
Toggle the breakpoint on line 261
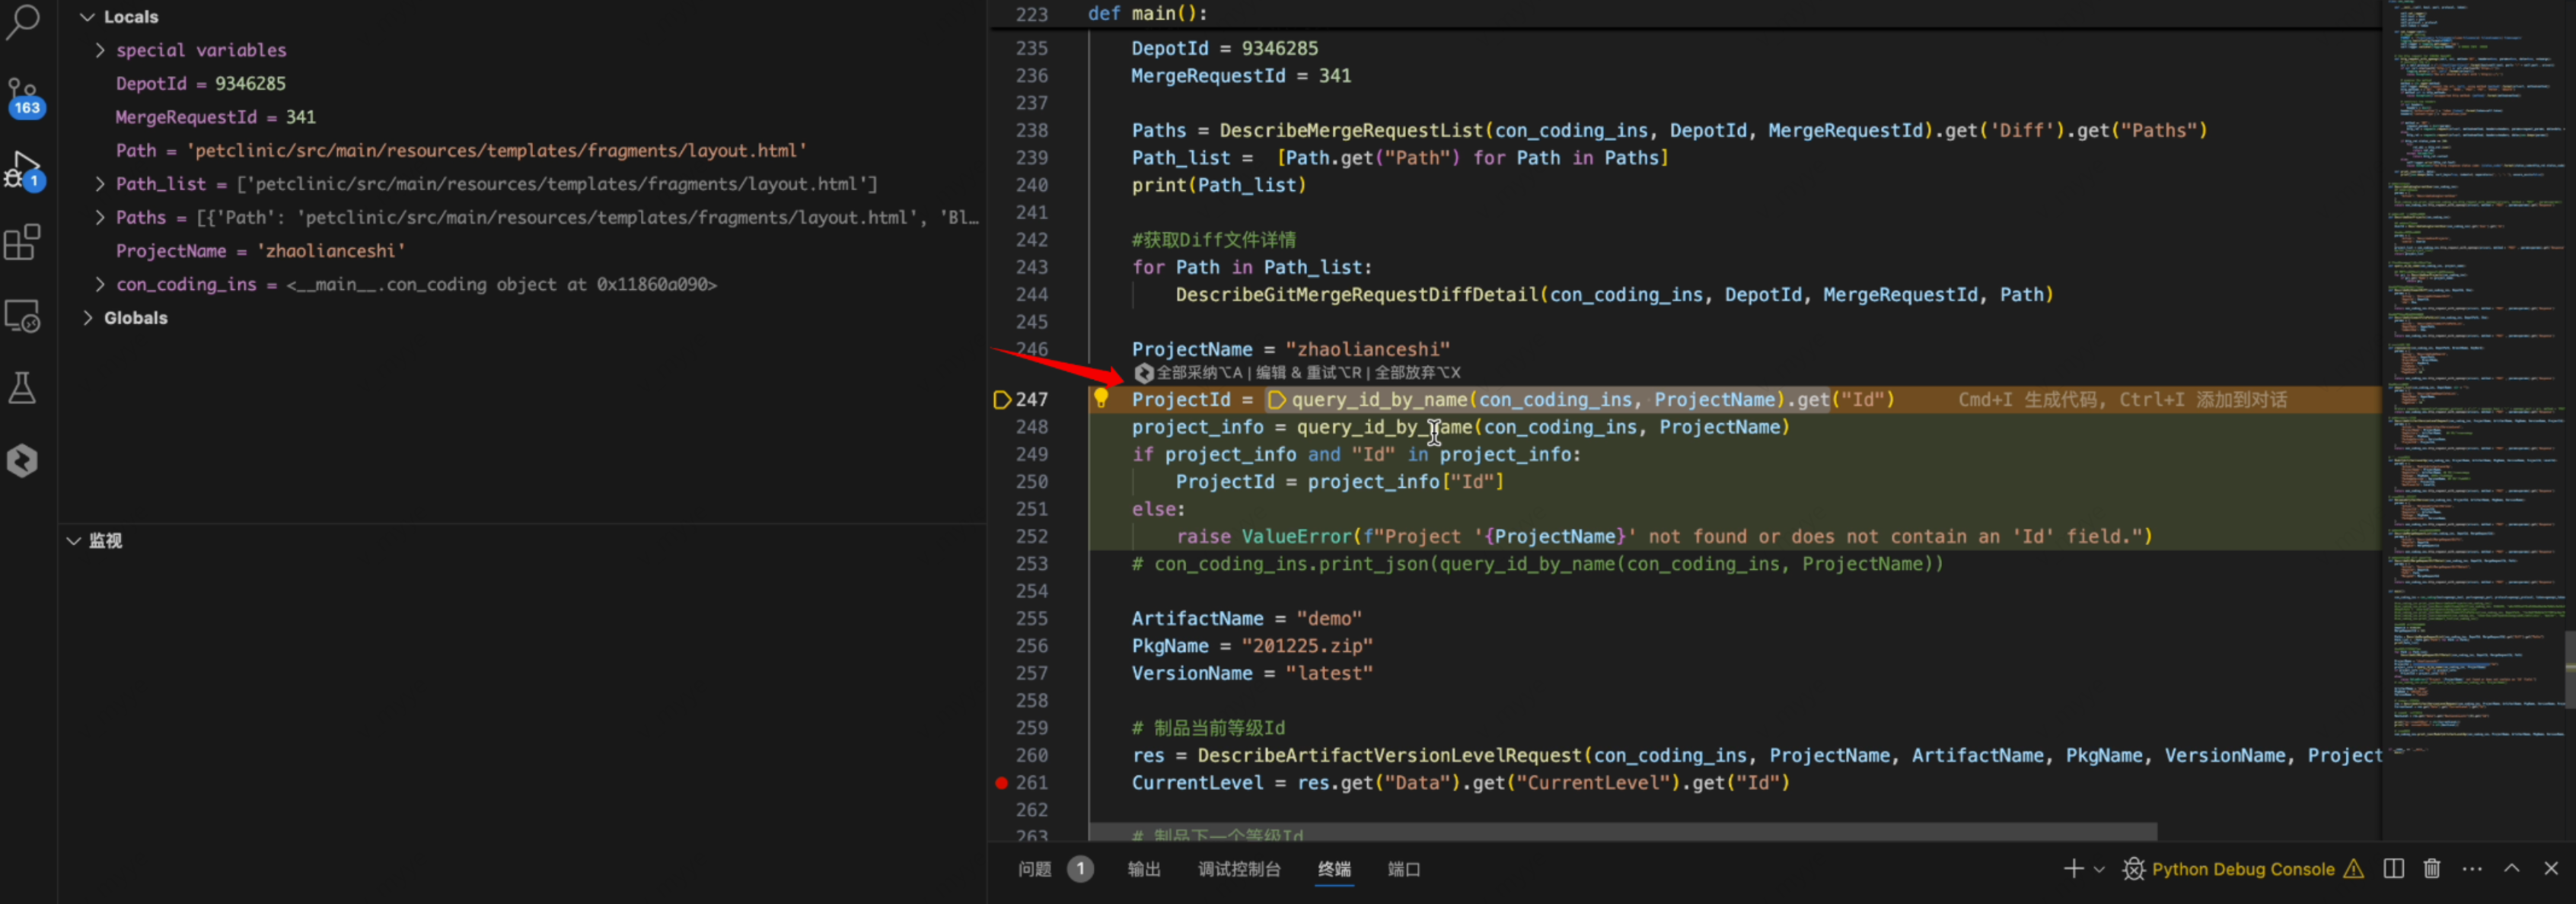point(1001,783)
